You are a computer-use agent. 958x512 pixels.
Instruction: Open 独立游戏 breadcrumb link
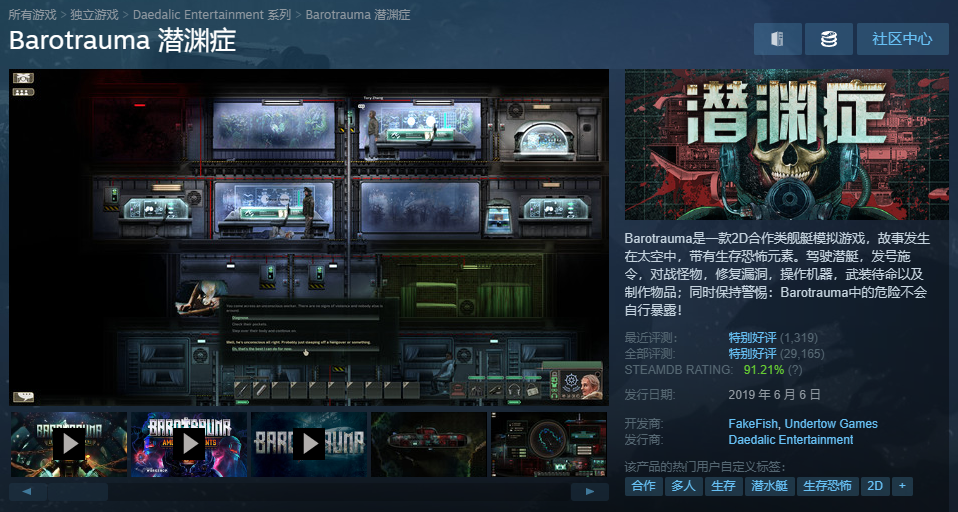(x=94, y=15)
